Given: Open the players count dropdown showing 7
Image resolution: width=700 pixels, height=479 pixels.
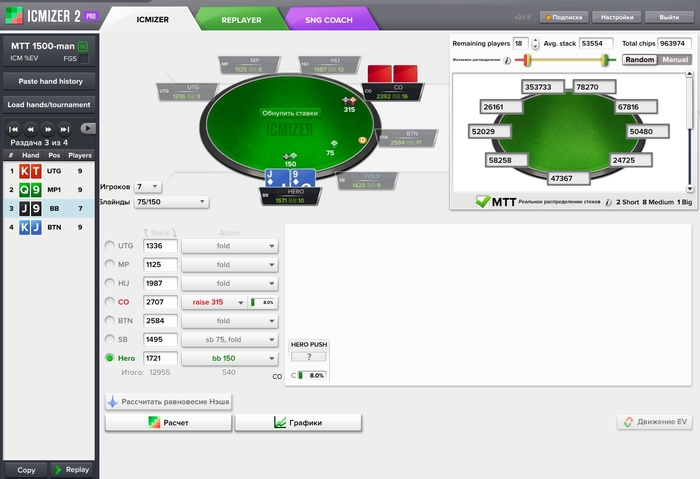Looking at the screenshot, I should click(x=148, y=187).
